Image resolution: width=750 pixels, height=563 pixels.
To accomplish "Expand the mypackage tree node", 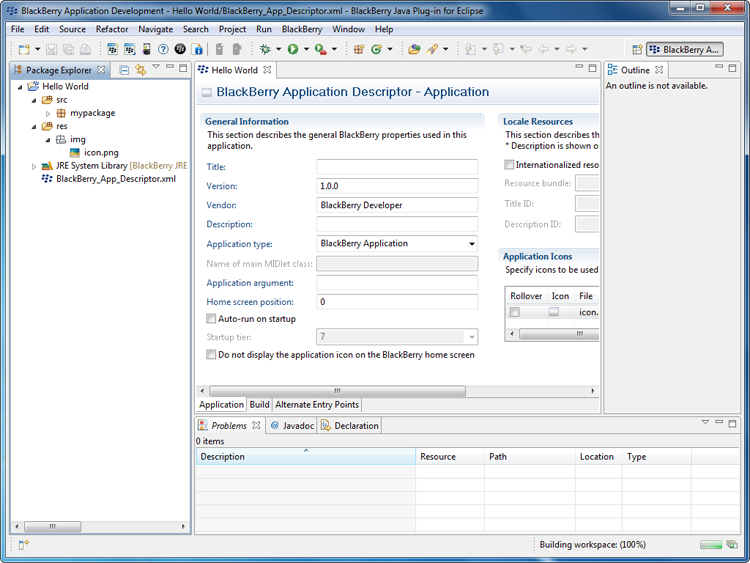I will click(47, 114).
